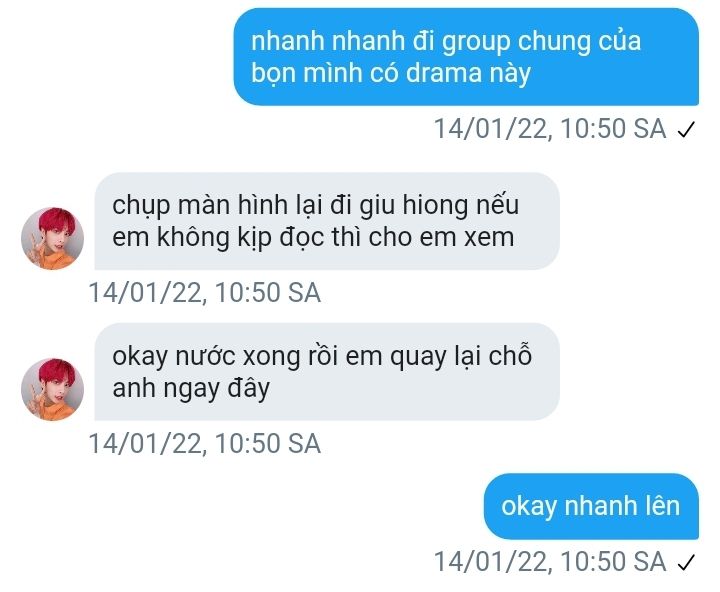The width and height of the screenshot is (720, 592).
Task: Tap the blue 'okay nhanh lên' message bubble
Action: [x=591, y=506]
